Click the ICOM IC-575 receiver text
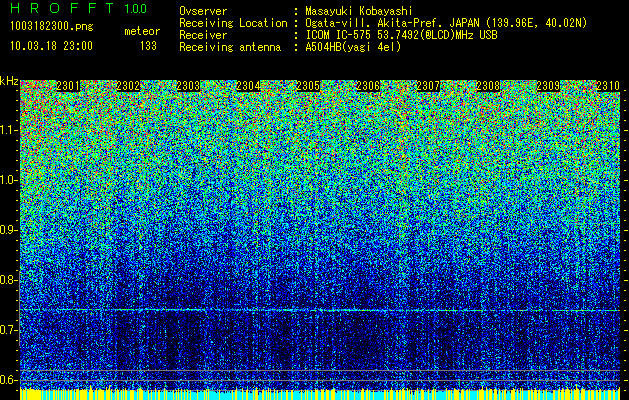This screenshot has height=400, width=629. (401, 35)
